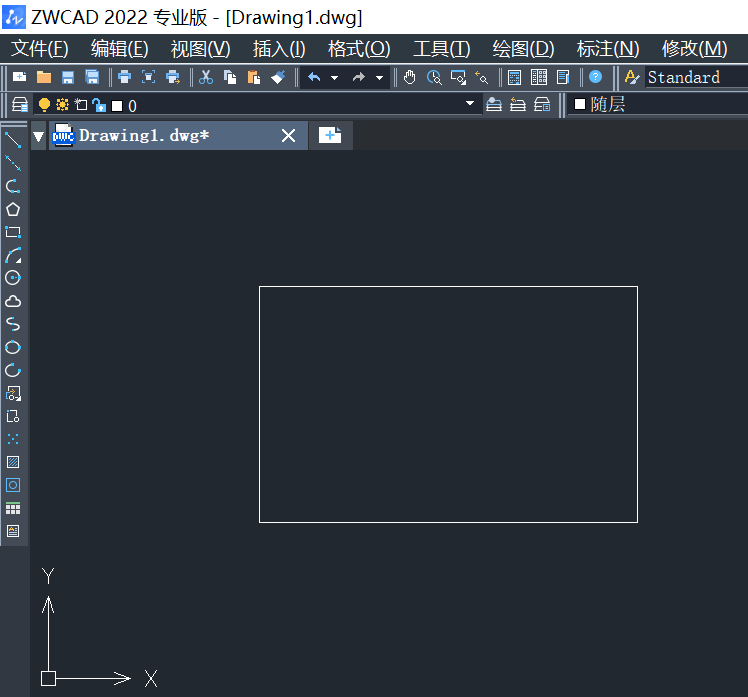Viewport: 748px width, 697px height.
Task: Open the 视图(V) View menu
Action: (200, 49)
